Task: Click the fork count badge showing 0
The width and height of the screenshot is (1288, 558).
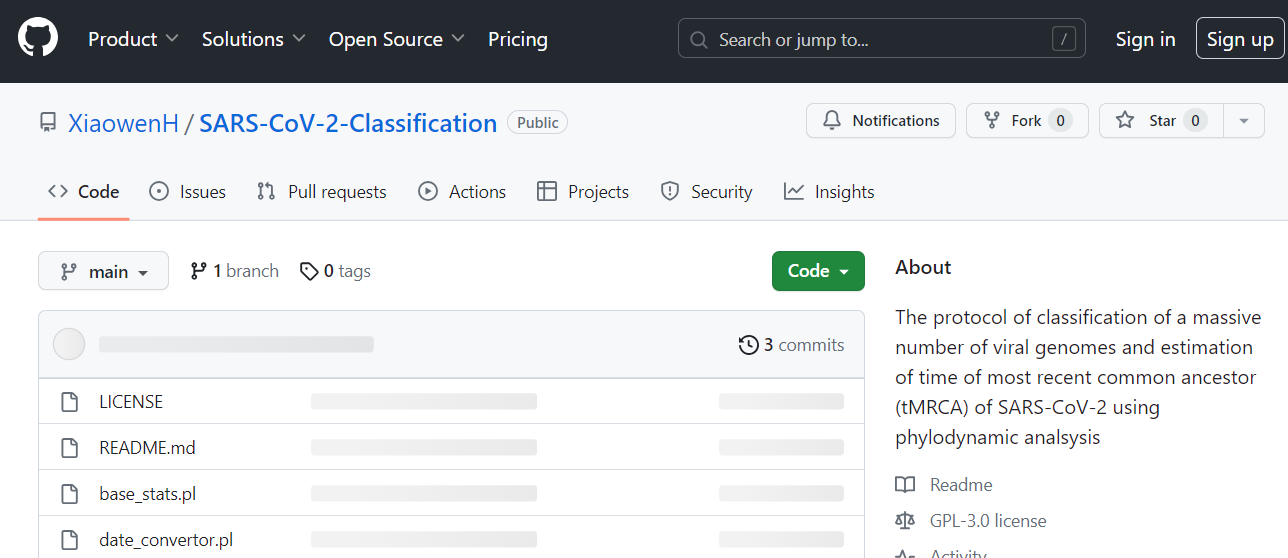Action: tap(1061, 120)
